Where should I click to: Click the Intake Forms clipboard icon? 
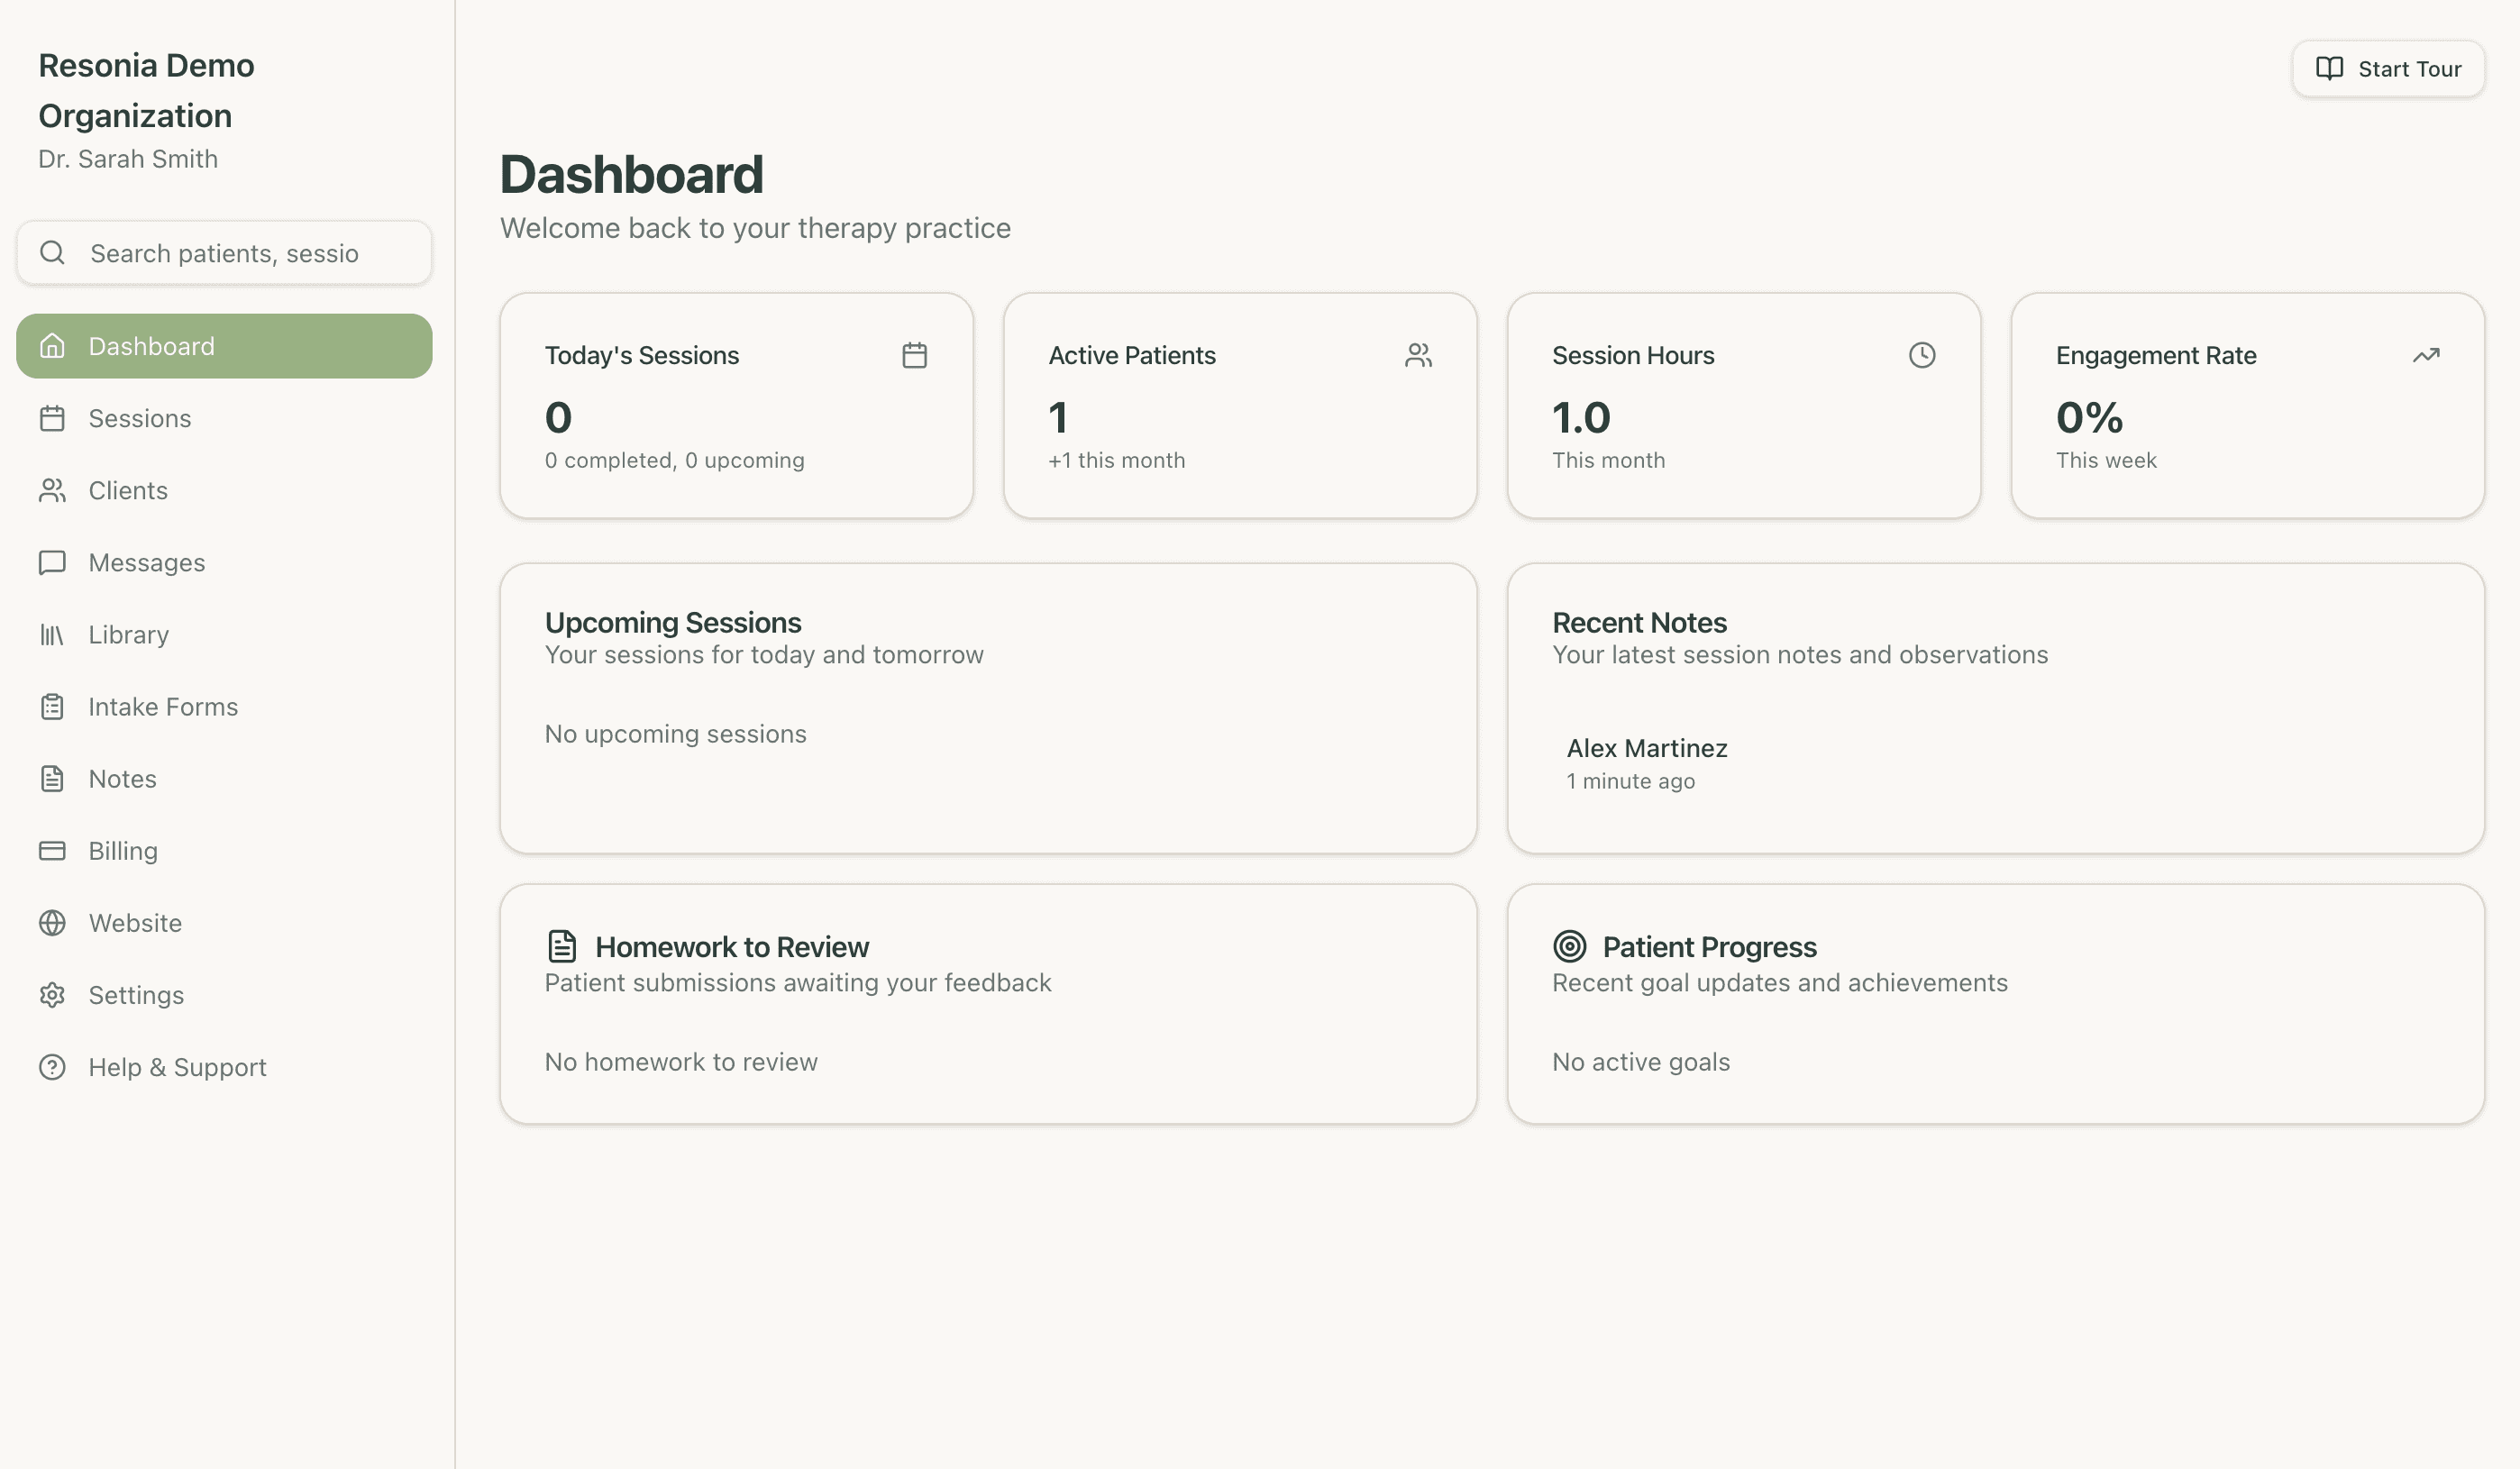(53, 706)
